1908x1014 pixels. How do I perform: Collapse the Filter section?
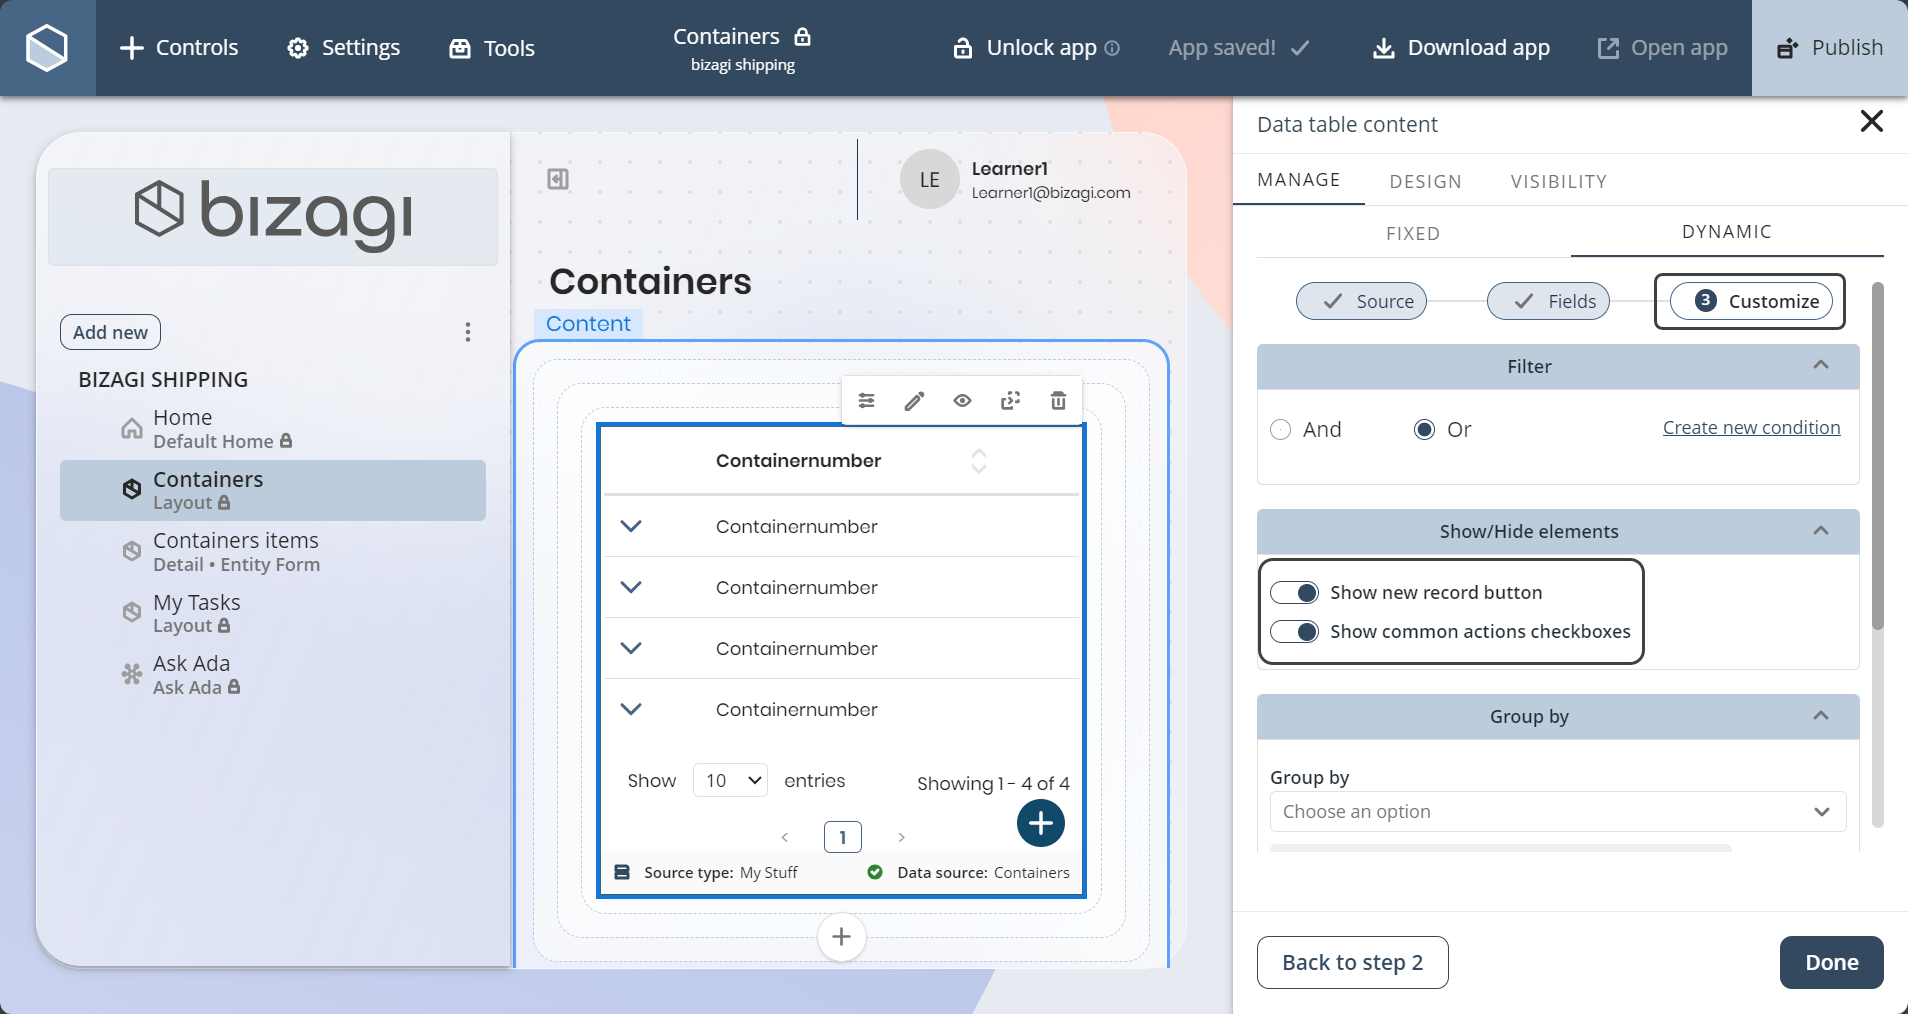click(1821, 365)
